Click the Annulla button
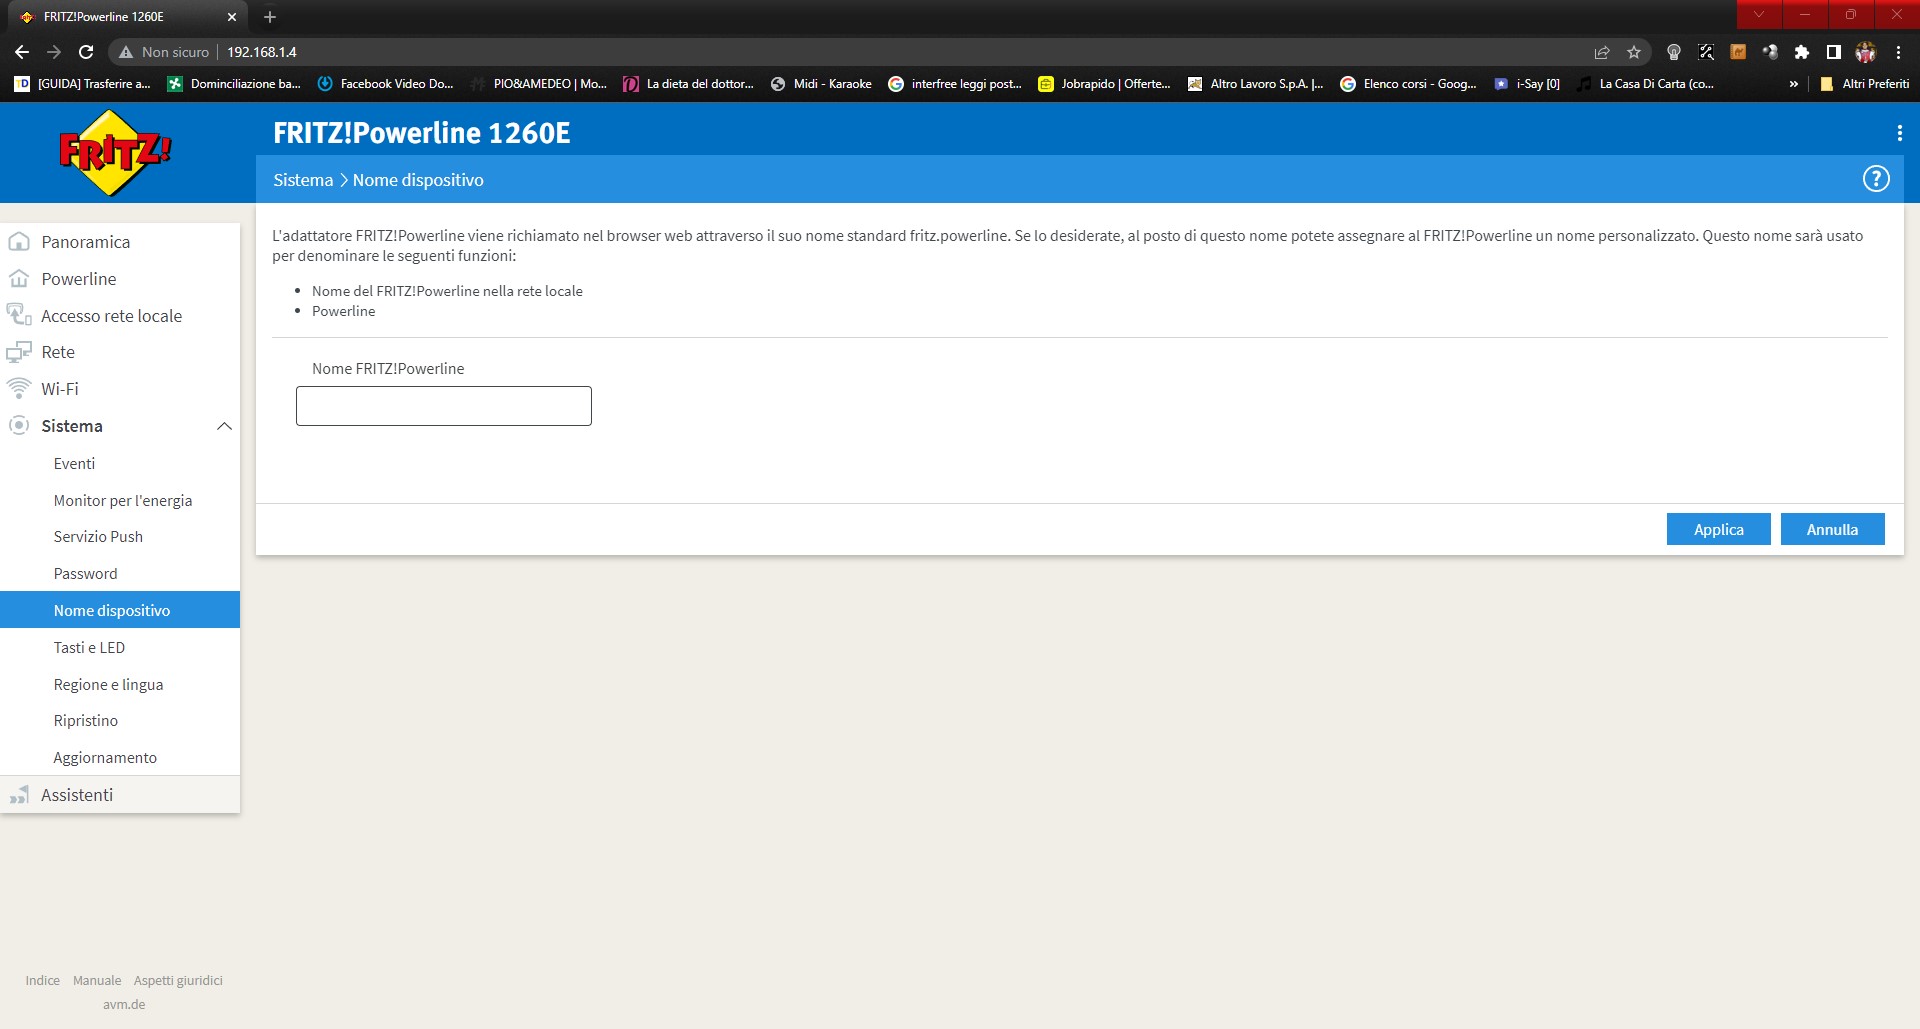1920x1029 pixels. [1832, 529]
